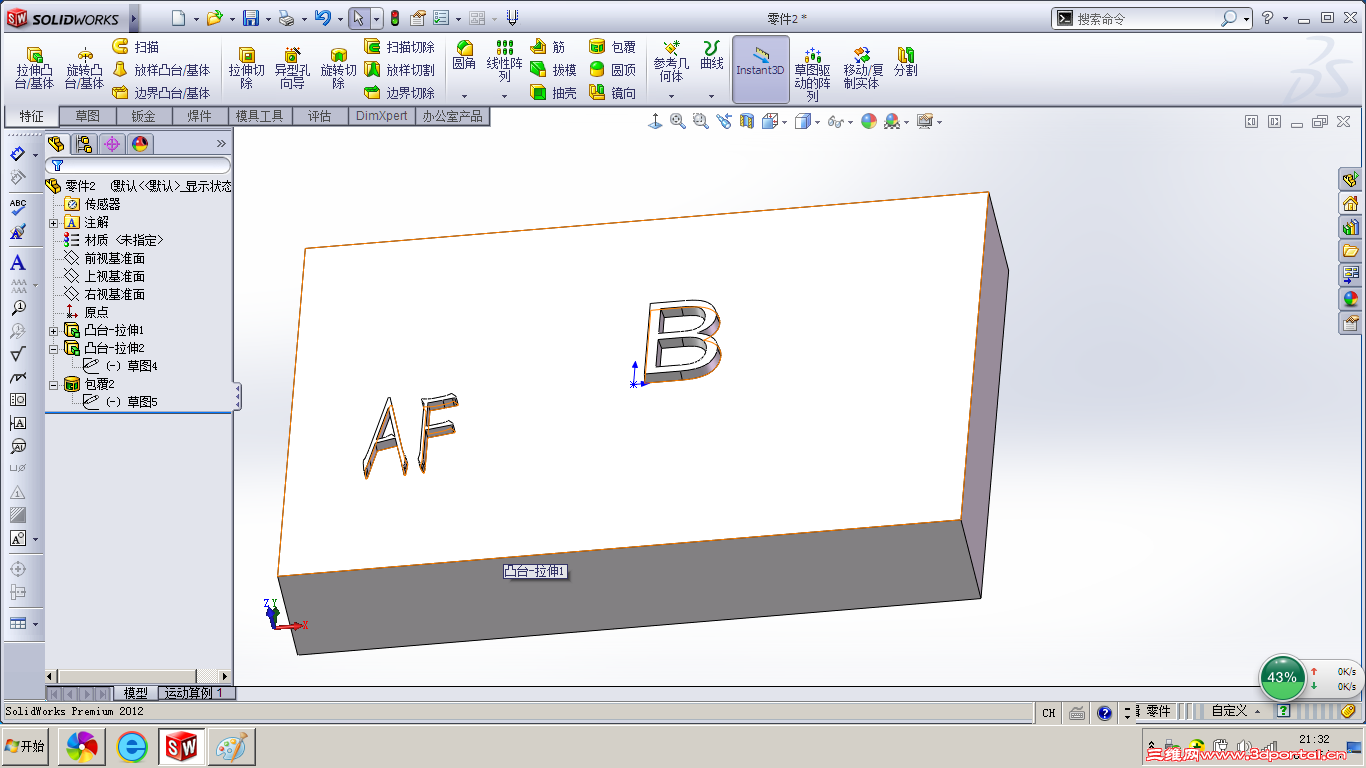Open Internet Explorer from the taskbar

132,746
